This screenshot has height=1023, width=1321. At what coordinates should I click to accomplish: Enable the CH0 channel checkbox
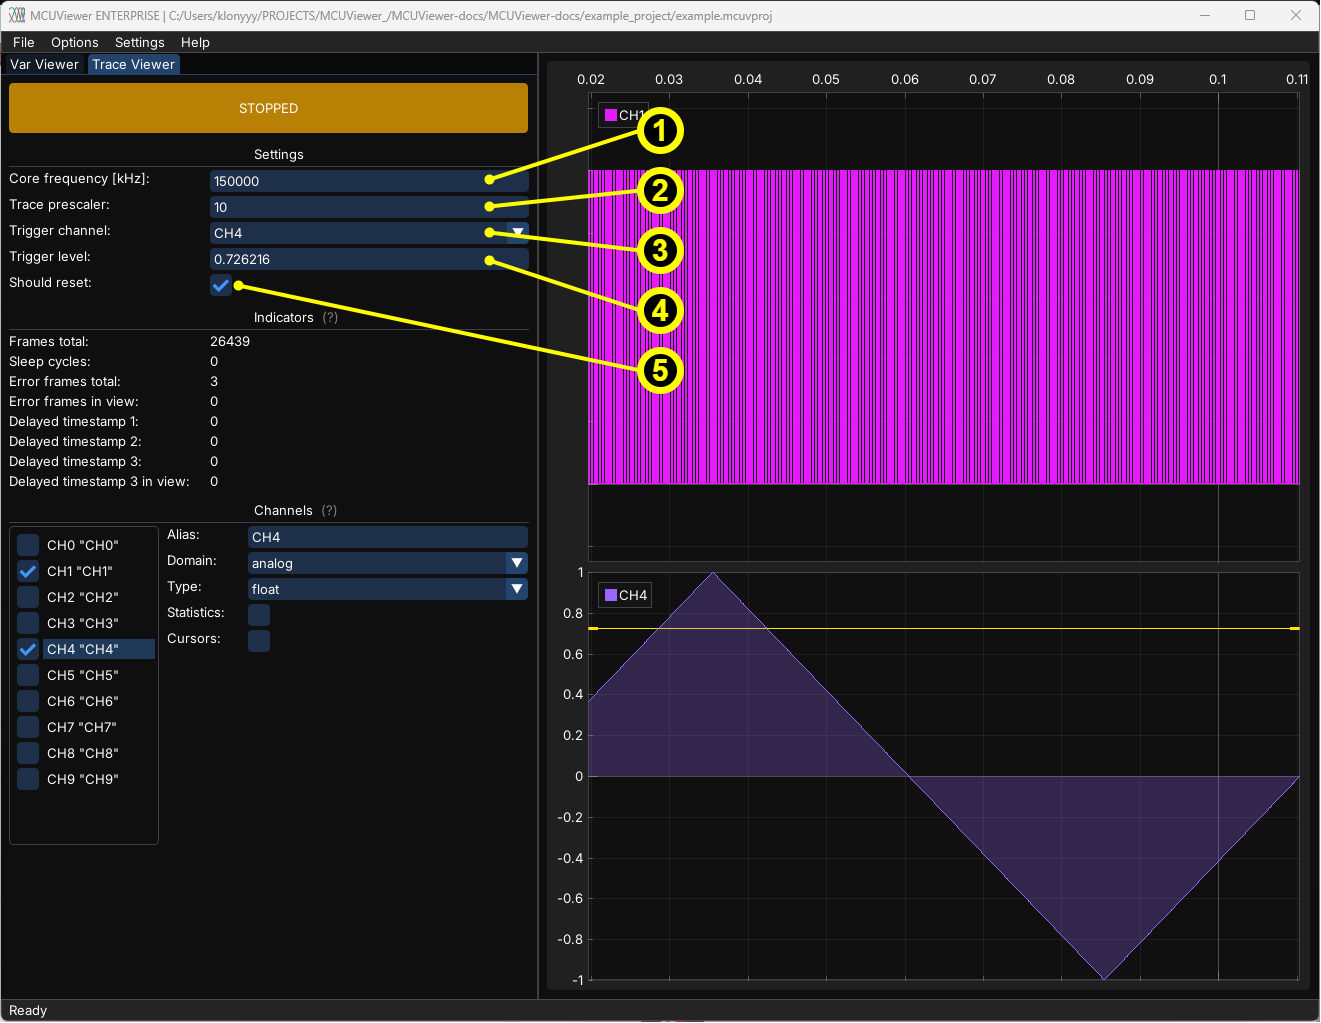[28, 545]
